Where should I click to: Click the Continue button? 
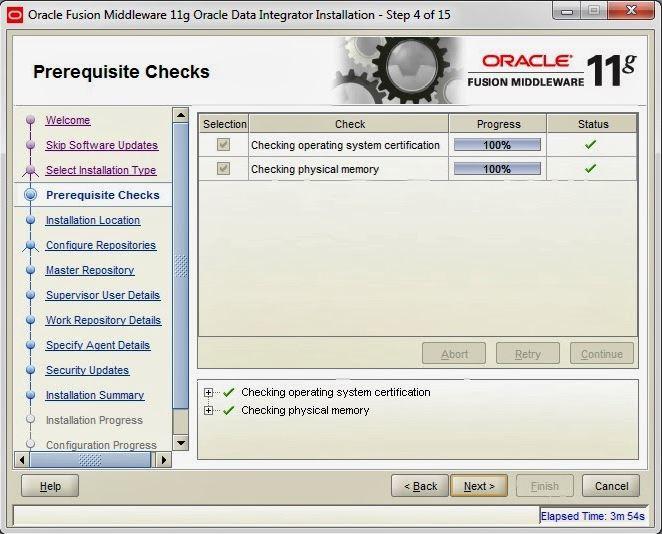[x=602, y=353]
